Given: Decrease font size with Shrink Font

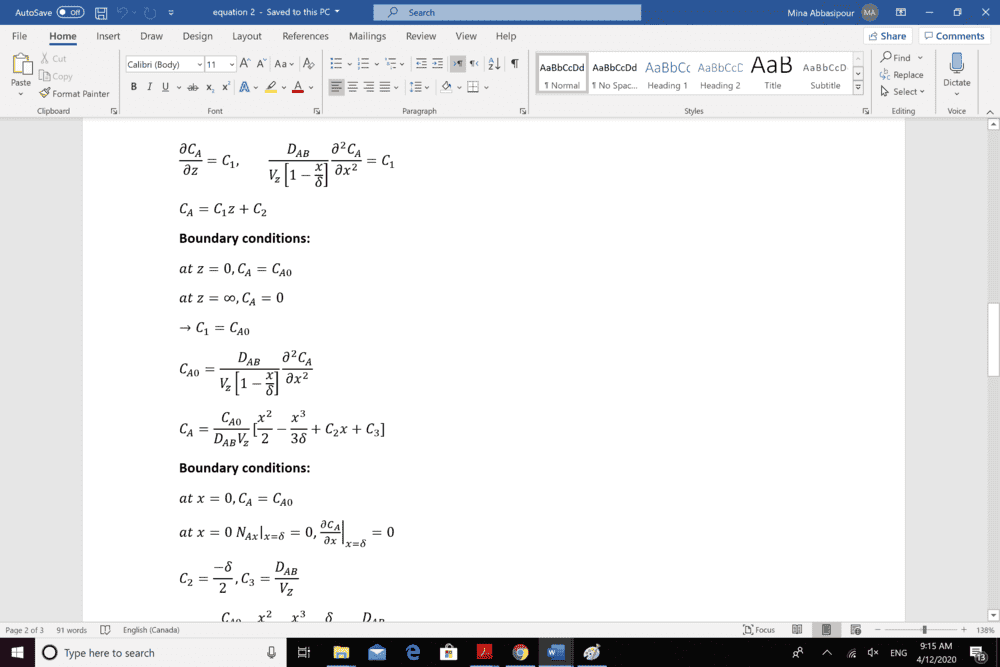Looking at the screenshot, I should (261, 64).
